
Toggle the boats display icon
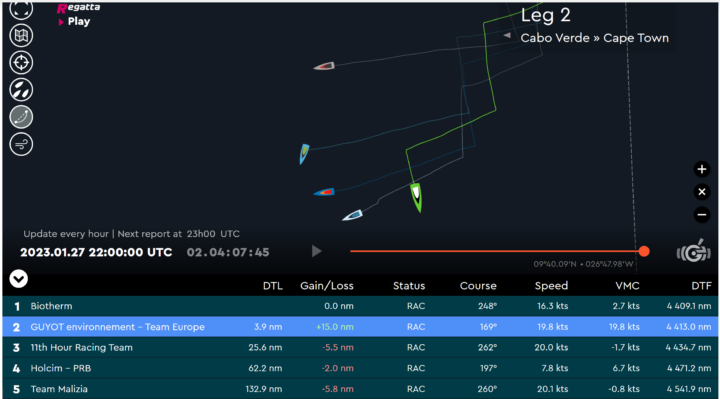(x=21, y=90)
